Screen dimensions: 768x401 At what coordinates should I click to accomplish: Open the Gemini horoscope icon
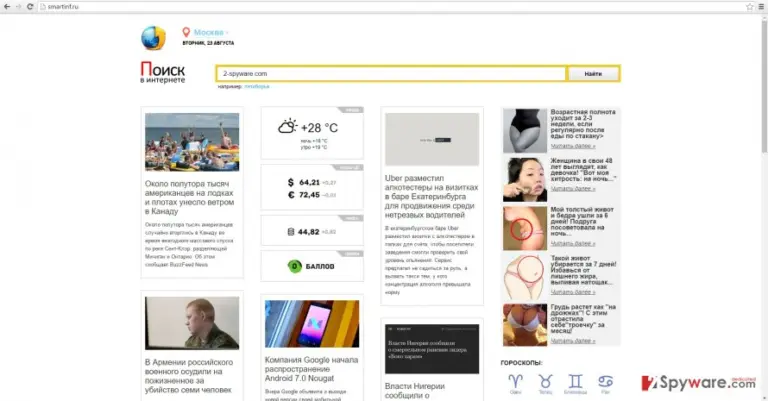576,381
